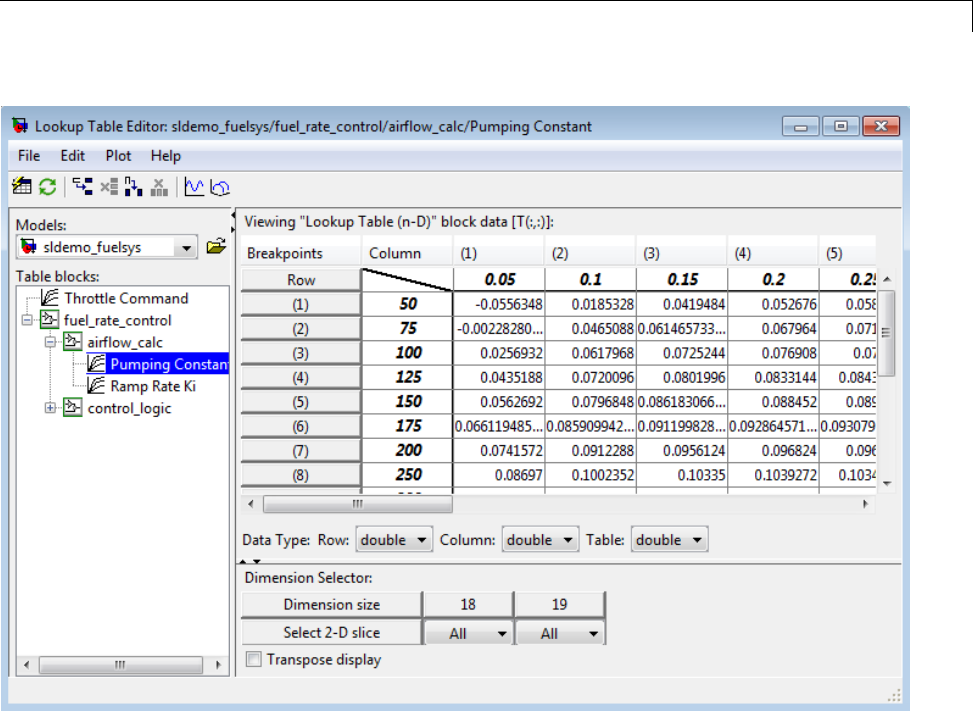
Task: Click the Dimension size button
Action: [x=331, y=605]
